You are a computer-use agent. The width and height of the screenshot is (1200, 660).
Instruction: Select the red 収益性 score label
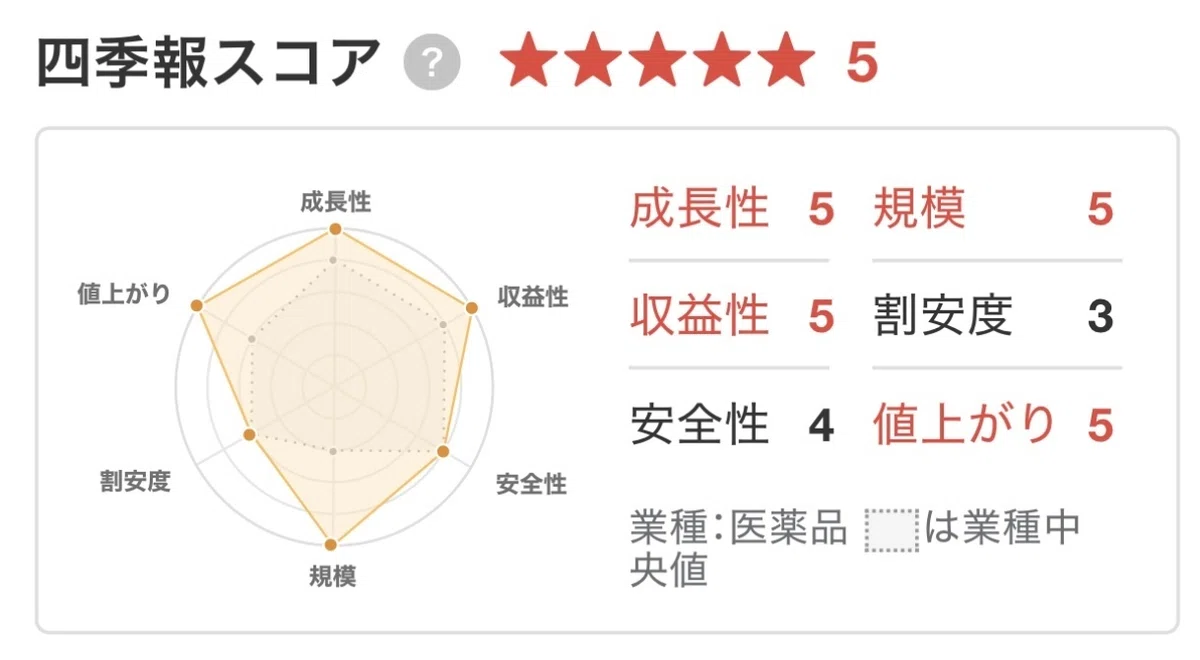coord(700,317)
